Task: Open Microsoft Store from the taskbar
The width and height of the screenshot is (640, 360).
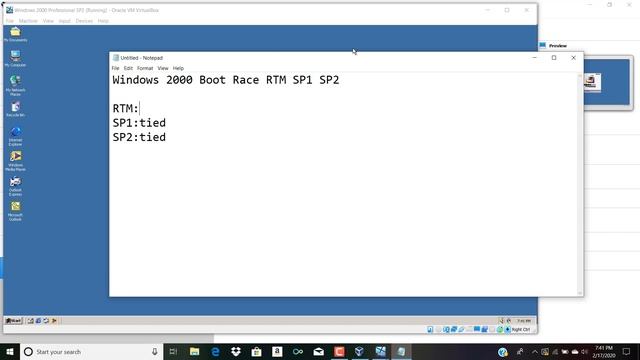Action: 256,352
